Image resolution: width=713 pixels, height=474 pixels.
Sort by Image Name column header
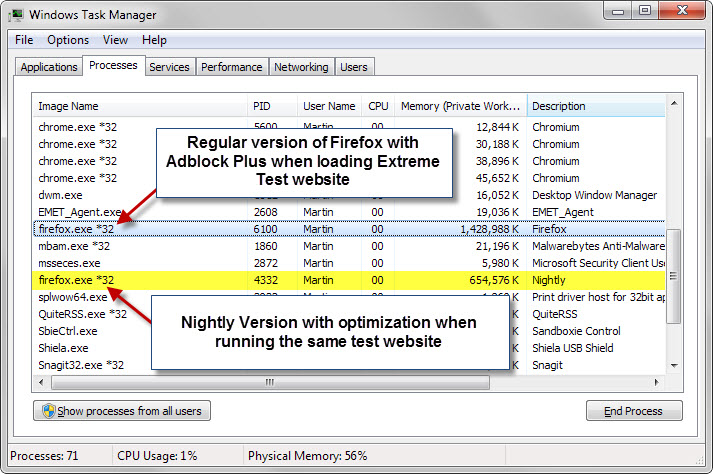click(140, 106)
